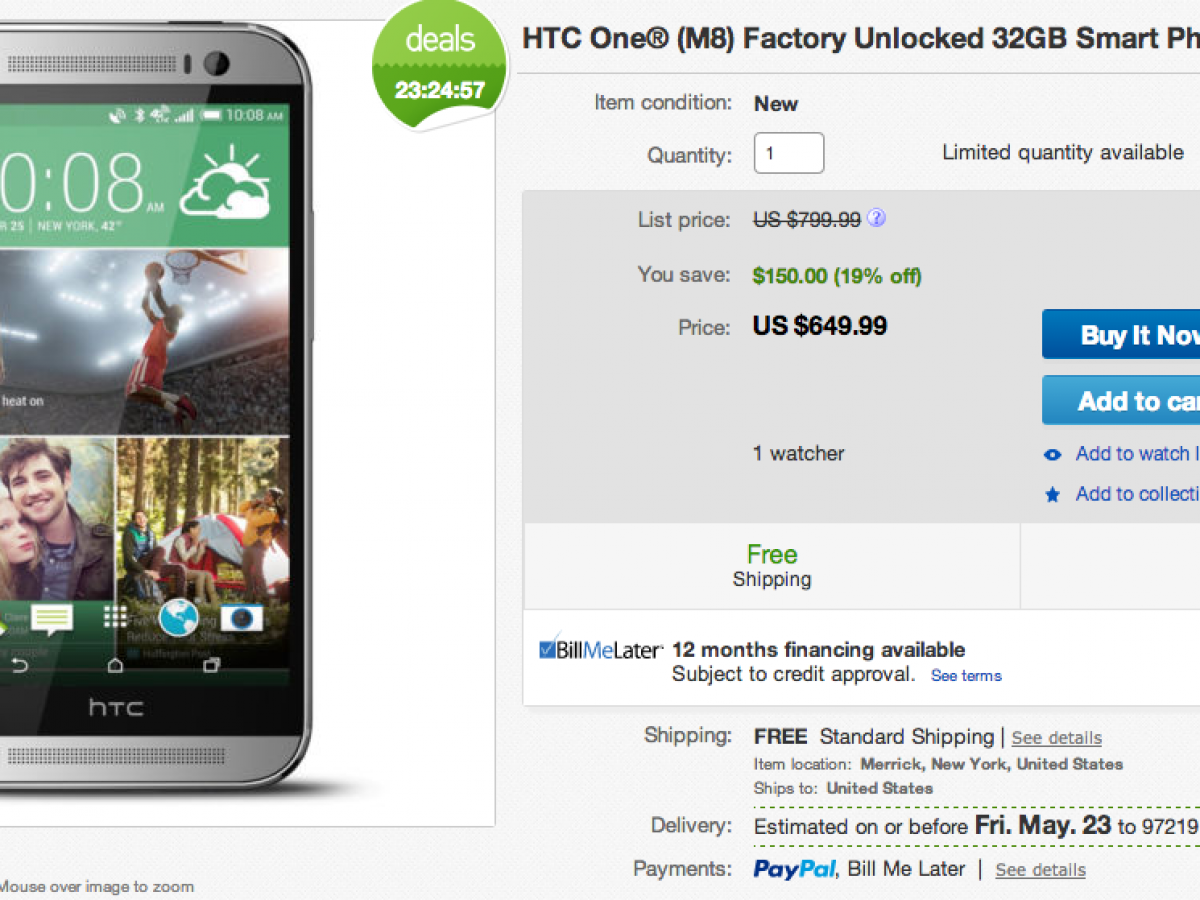Click the eye icon for watch list

tap(1052, 455)
